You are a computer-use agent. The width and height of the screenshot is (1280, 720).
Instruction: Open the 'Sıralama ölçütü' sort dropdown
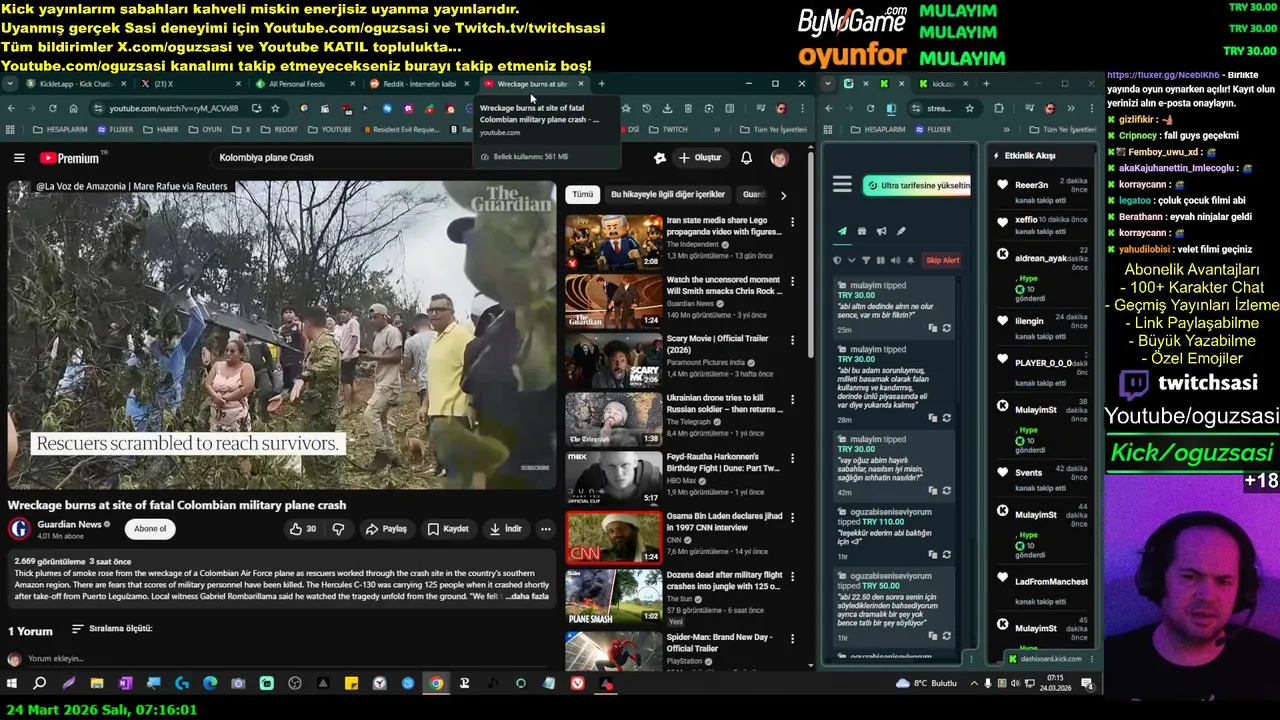point(111,629)
